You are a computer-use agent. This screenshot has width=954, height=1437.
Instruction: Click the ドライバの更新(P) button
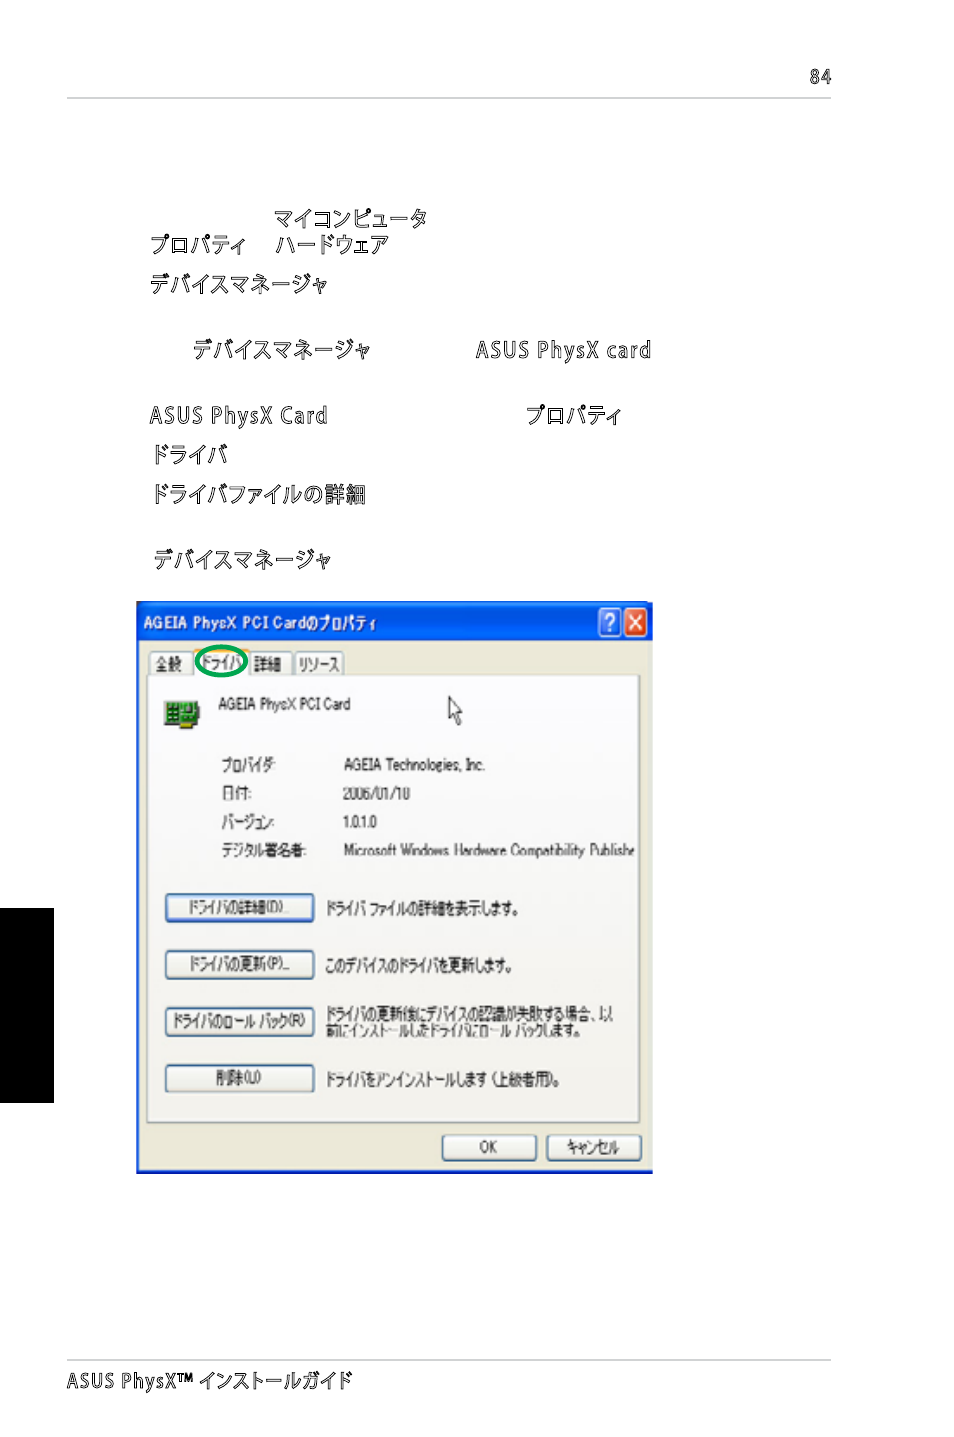(239, 964)
